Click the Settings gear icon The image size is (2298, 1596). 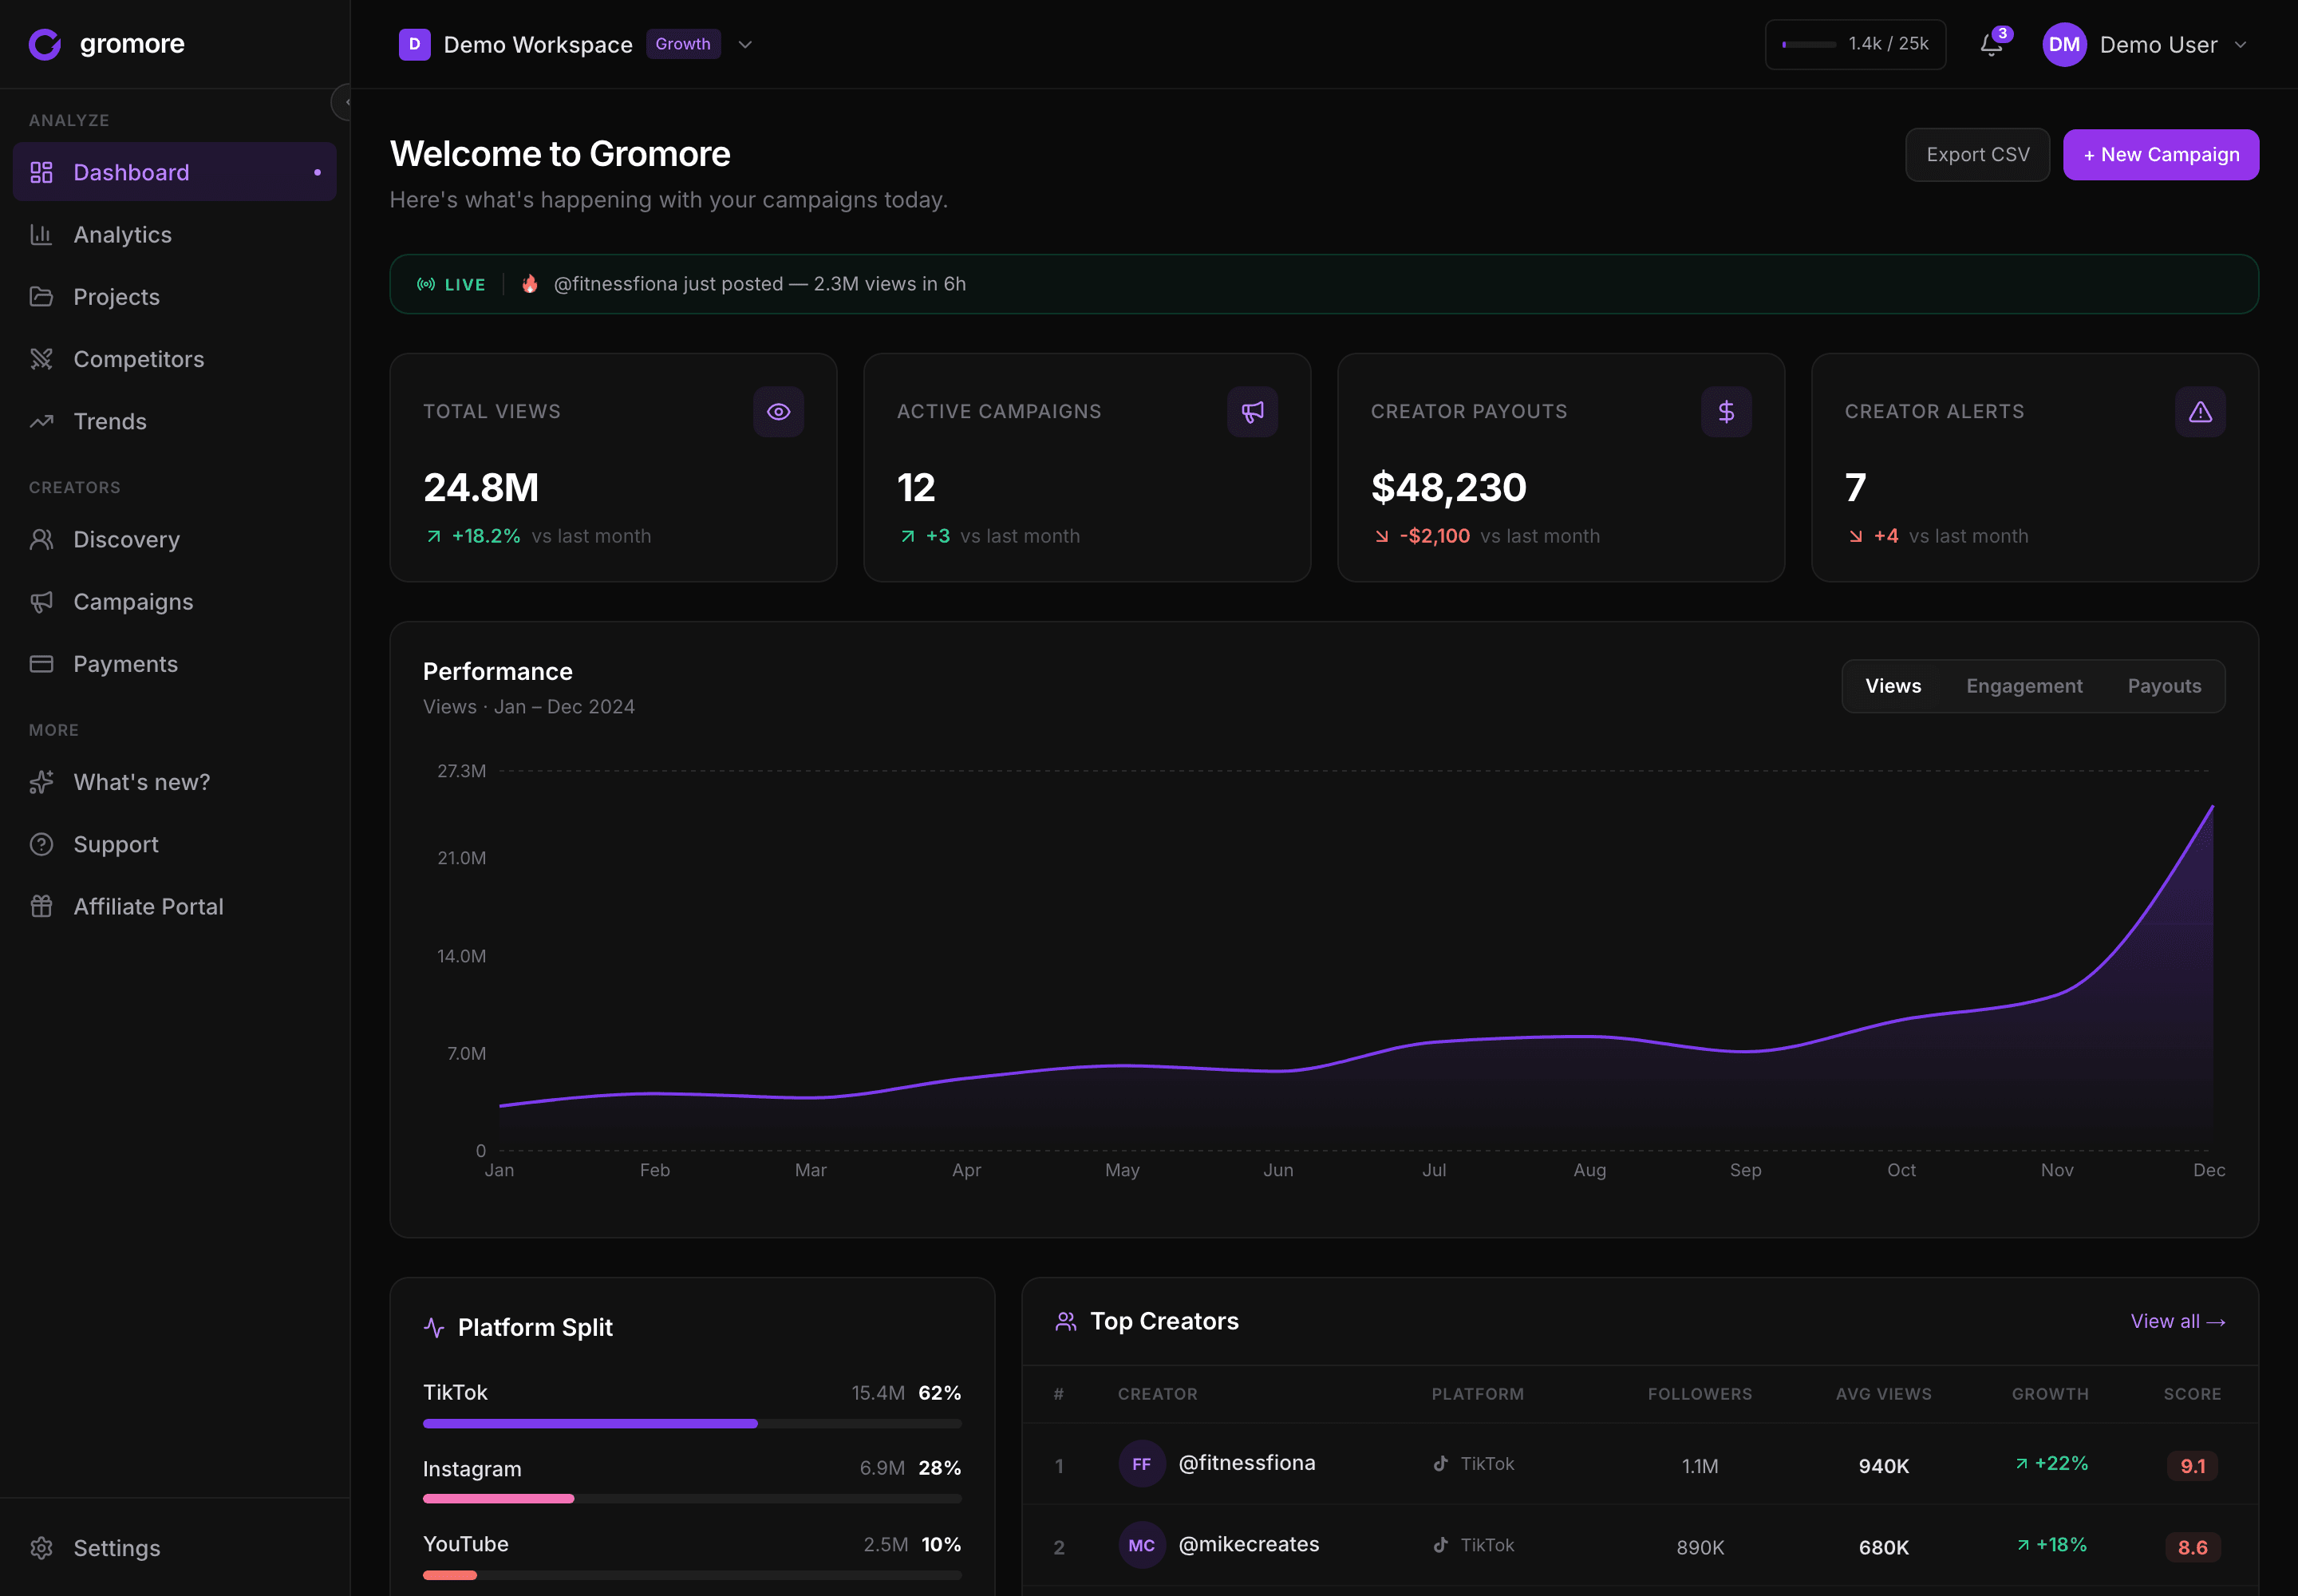41,1548
